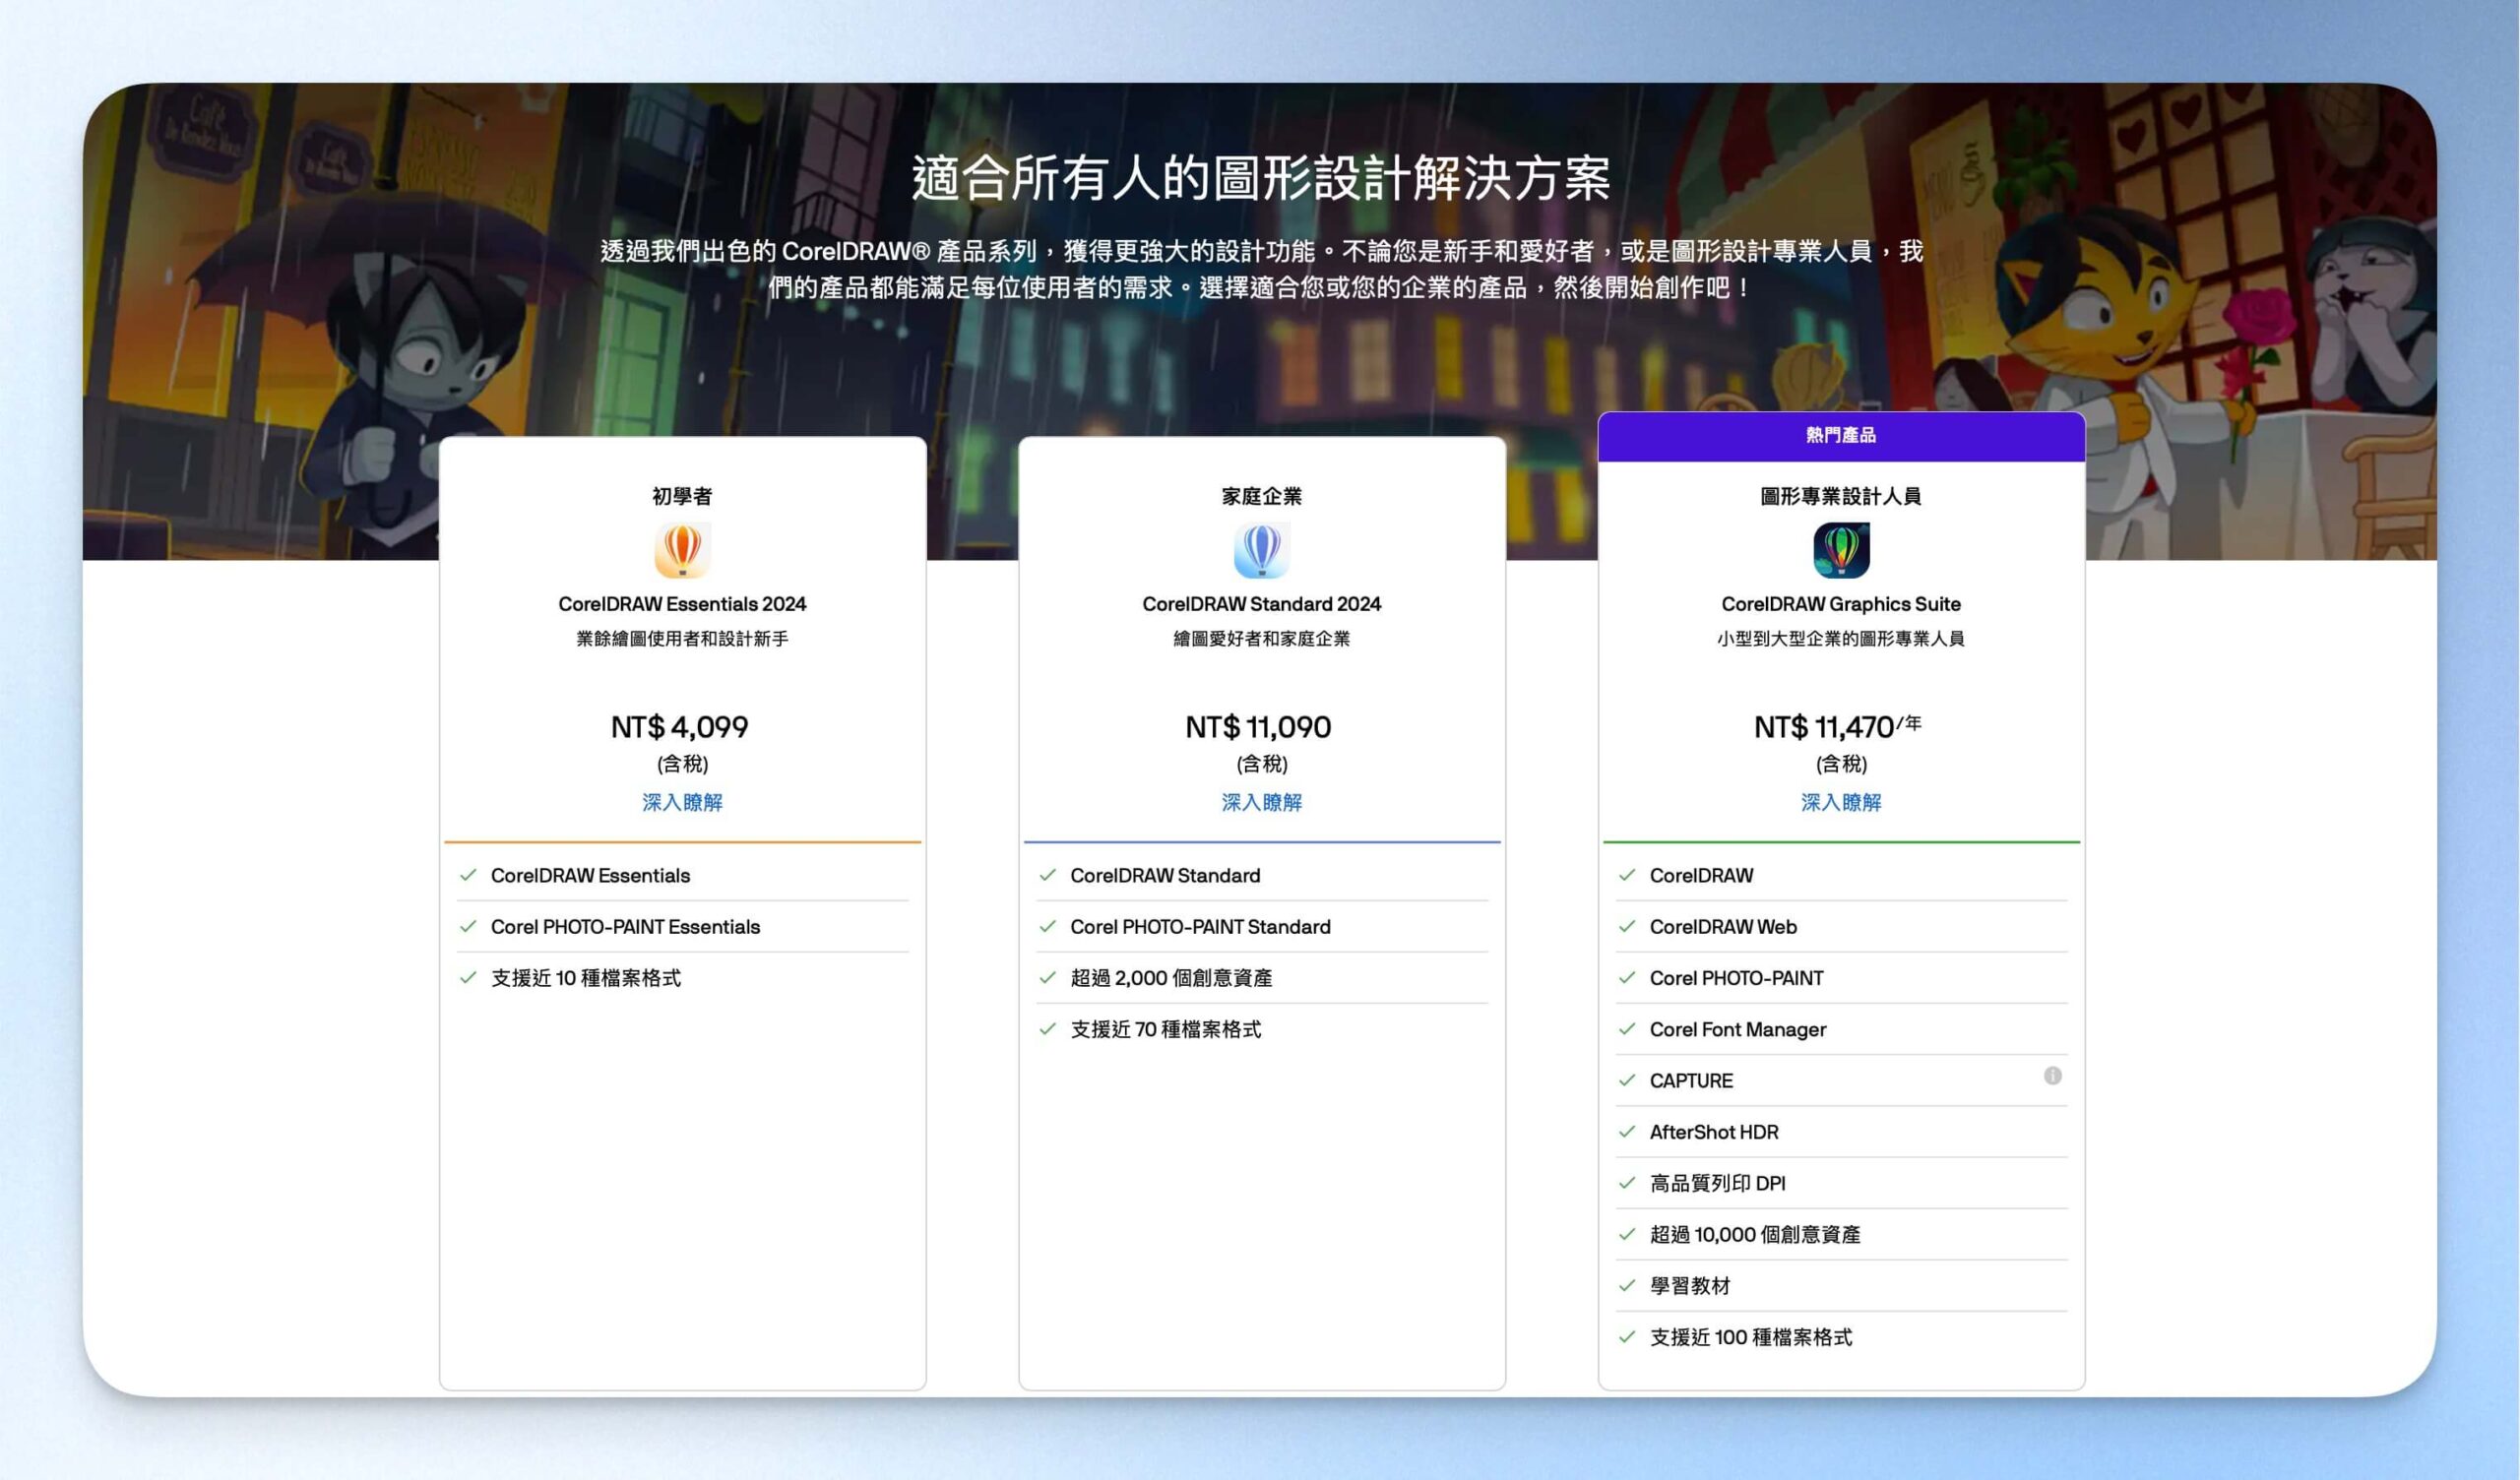Click the 支援近 10 種檔案格式 row
The height and width of the screenshot is (1480, 2520).
pyautogui.click(x=682, y=978)
